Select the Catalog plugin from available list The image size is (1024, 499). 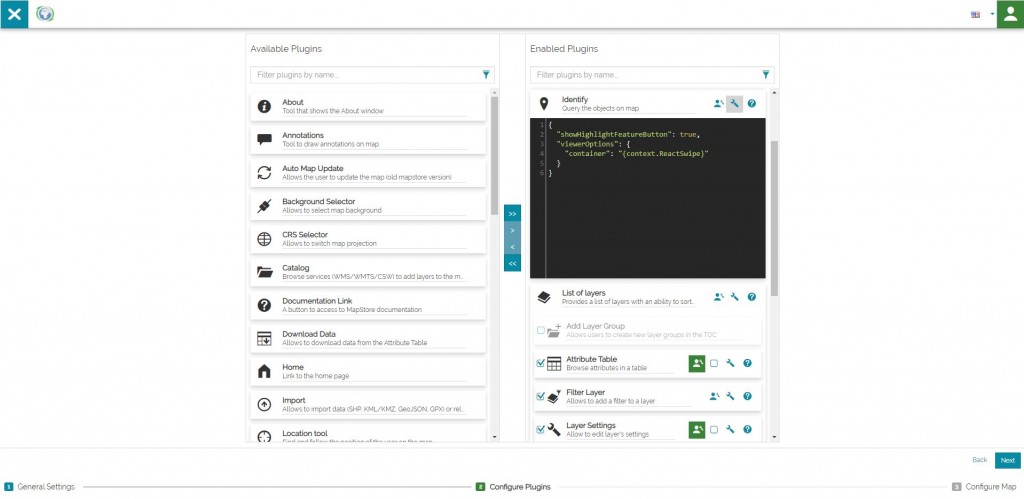click(360, 272)
